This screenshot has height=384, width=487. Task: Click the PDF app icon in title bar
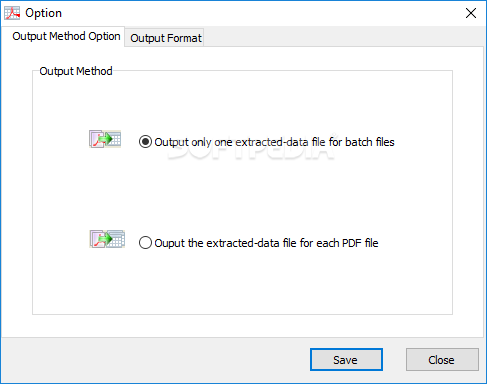(12, 13)
